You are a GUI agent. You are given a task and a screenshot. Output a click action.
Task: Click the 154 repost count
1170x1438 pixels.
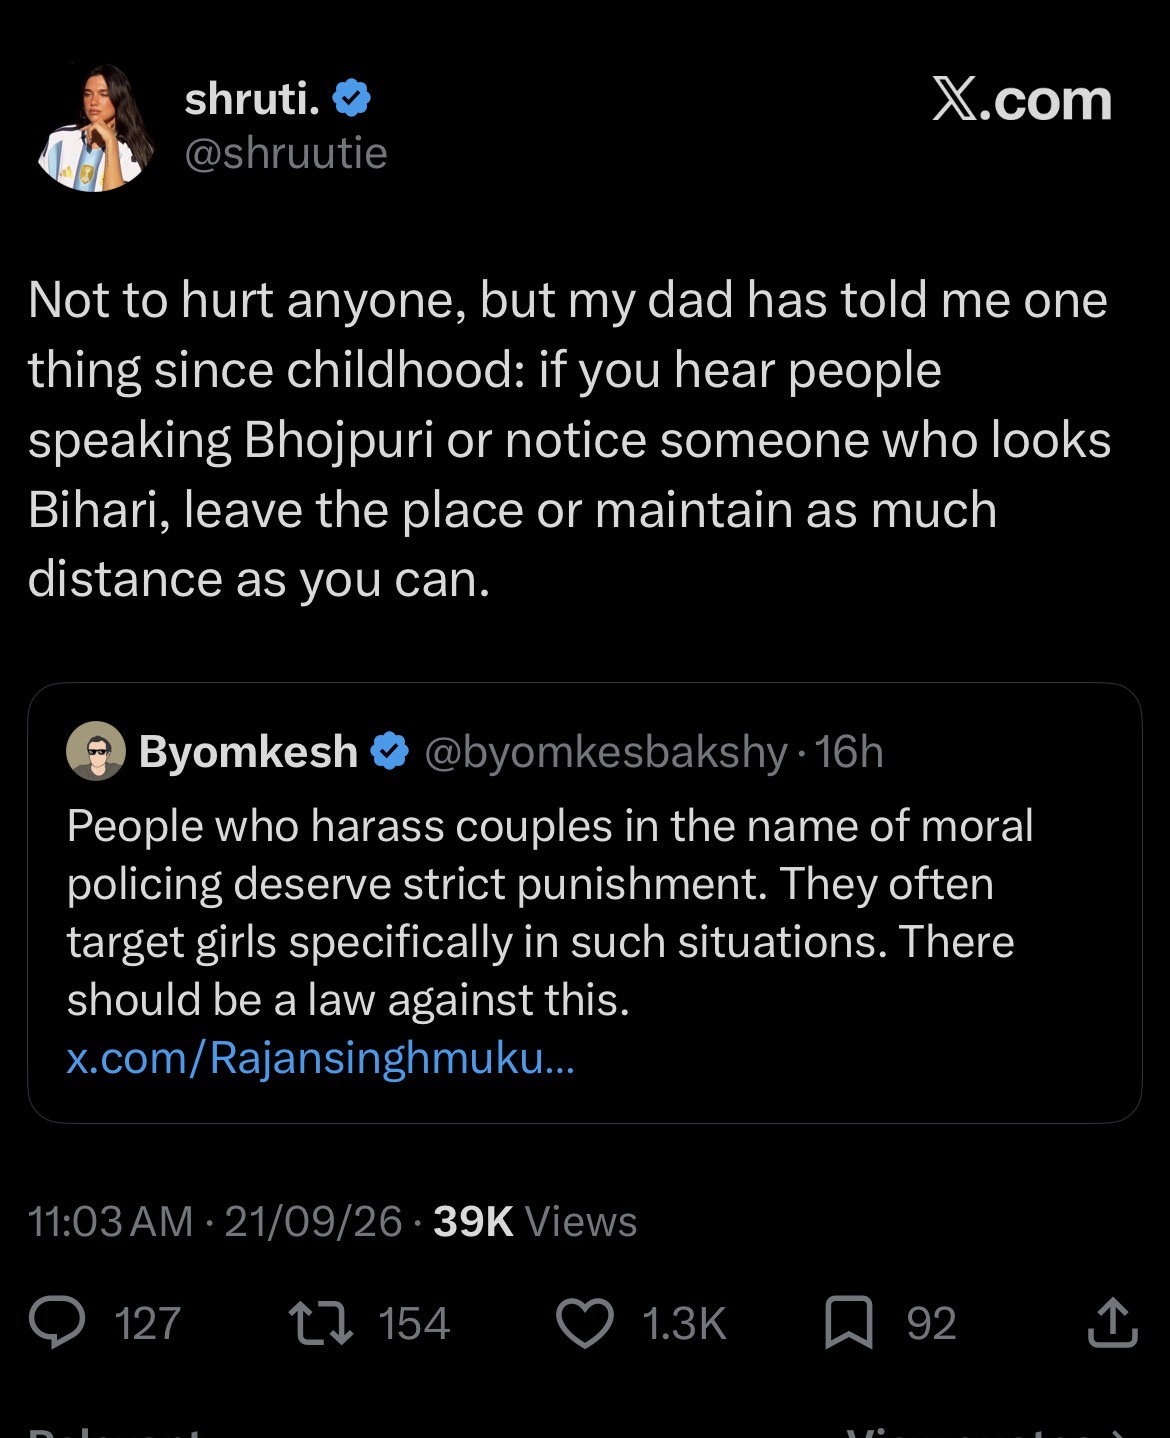(x=414, y=1324)
